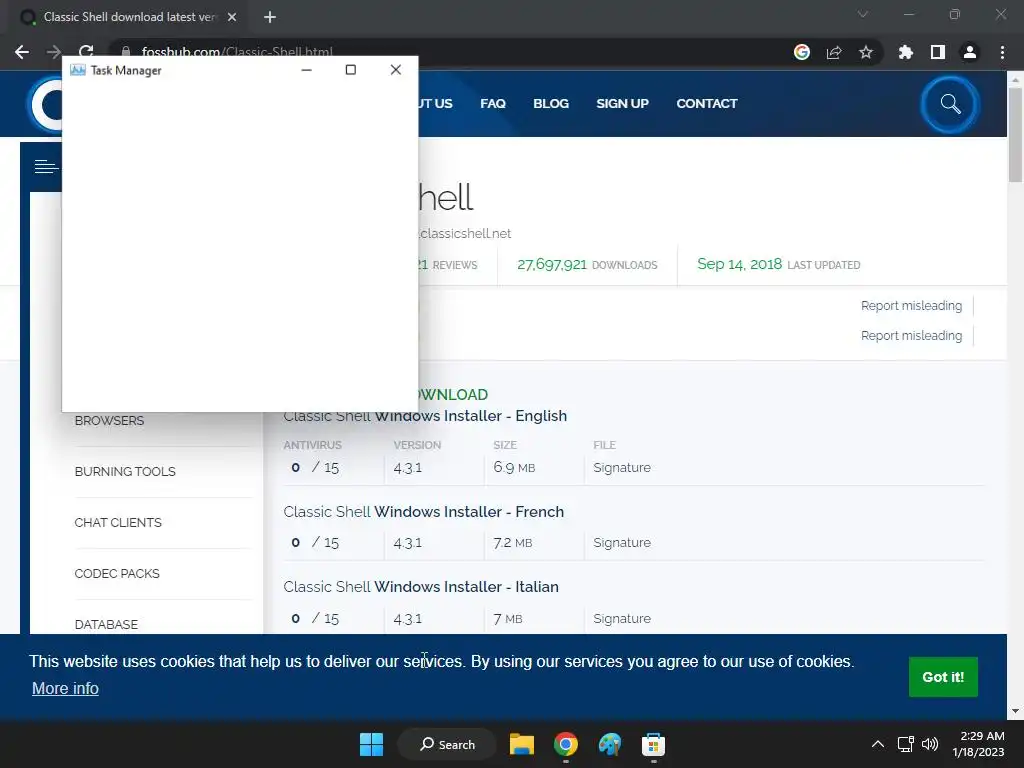The height and width of the screenshot is (768, 1024).
Task: Open a new Chrome tab
Action: pos(270,17)
